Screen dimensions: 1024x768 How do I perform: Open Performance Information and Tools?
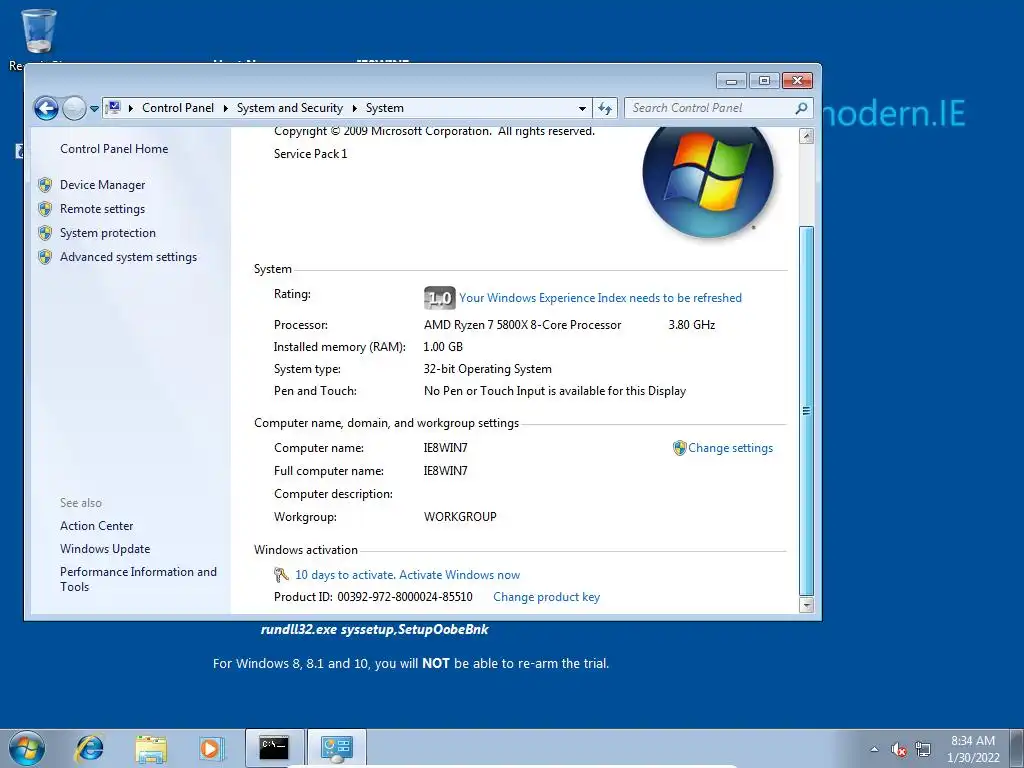pyautogui.click(x=138, y=579)
